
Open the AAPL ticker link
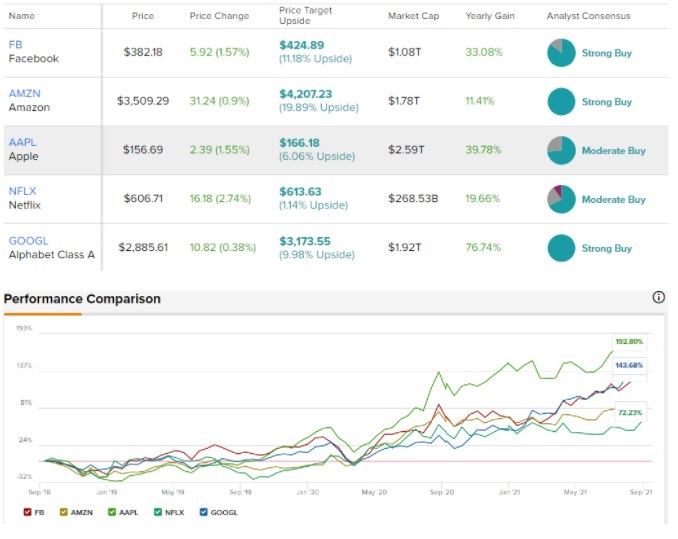[x=22, y=142]
